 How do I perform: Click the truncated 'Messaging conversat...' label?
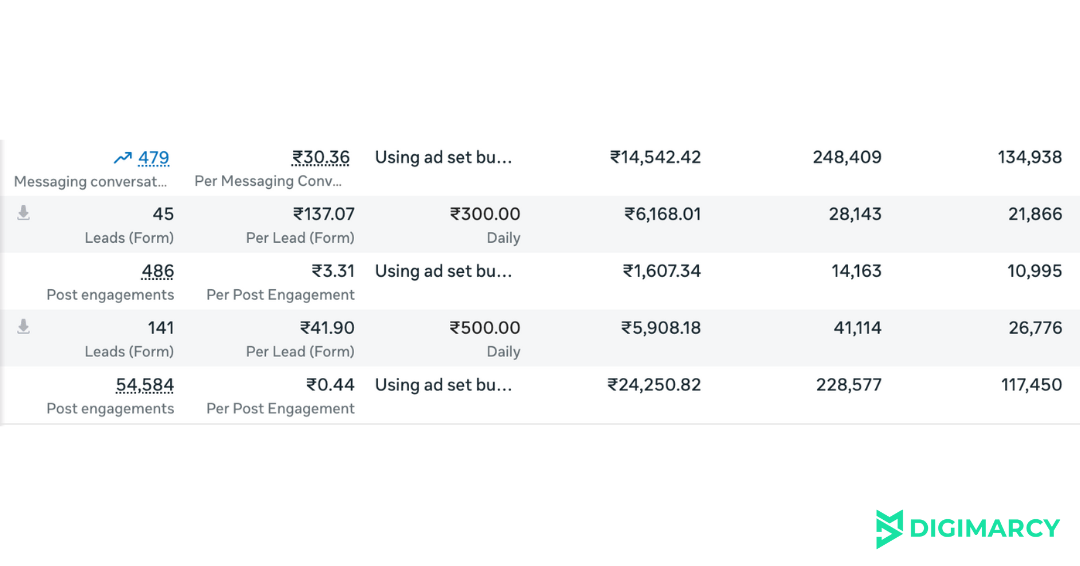pos(91,182)
